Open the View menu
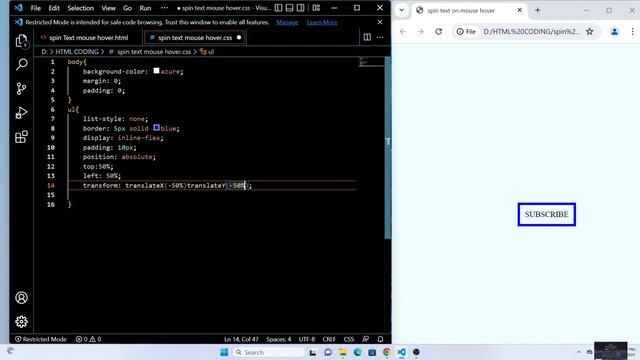640x360 pixels. point(109,8)
